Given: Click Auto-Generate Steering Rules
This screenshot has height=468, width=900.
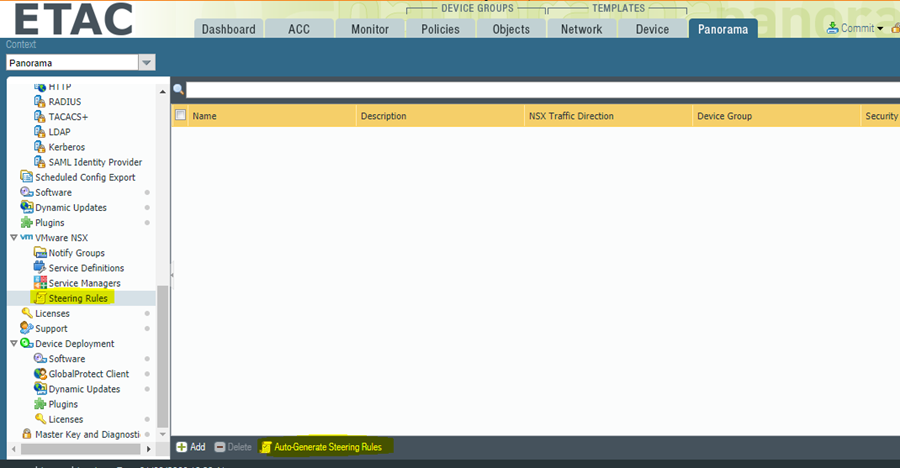Looking at the screenshot, I should 321,447.
